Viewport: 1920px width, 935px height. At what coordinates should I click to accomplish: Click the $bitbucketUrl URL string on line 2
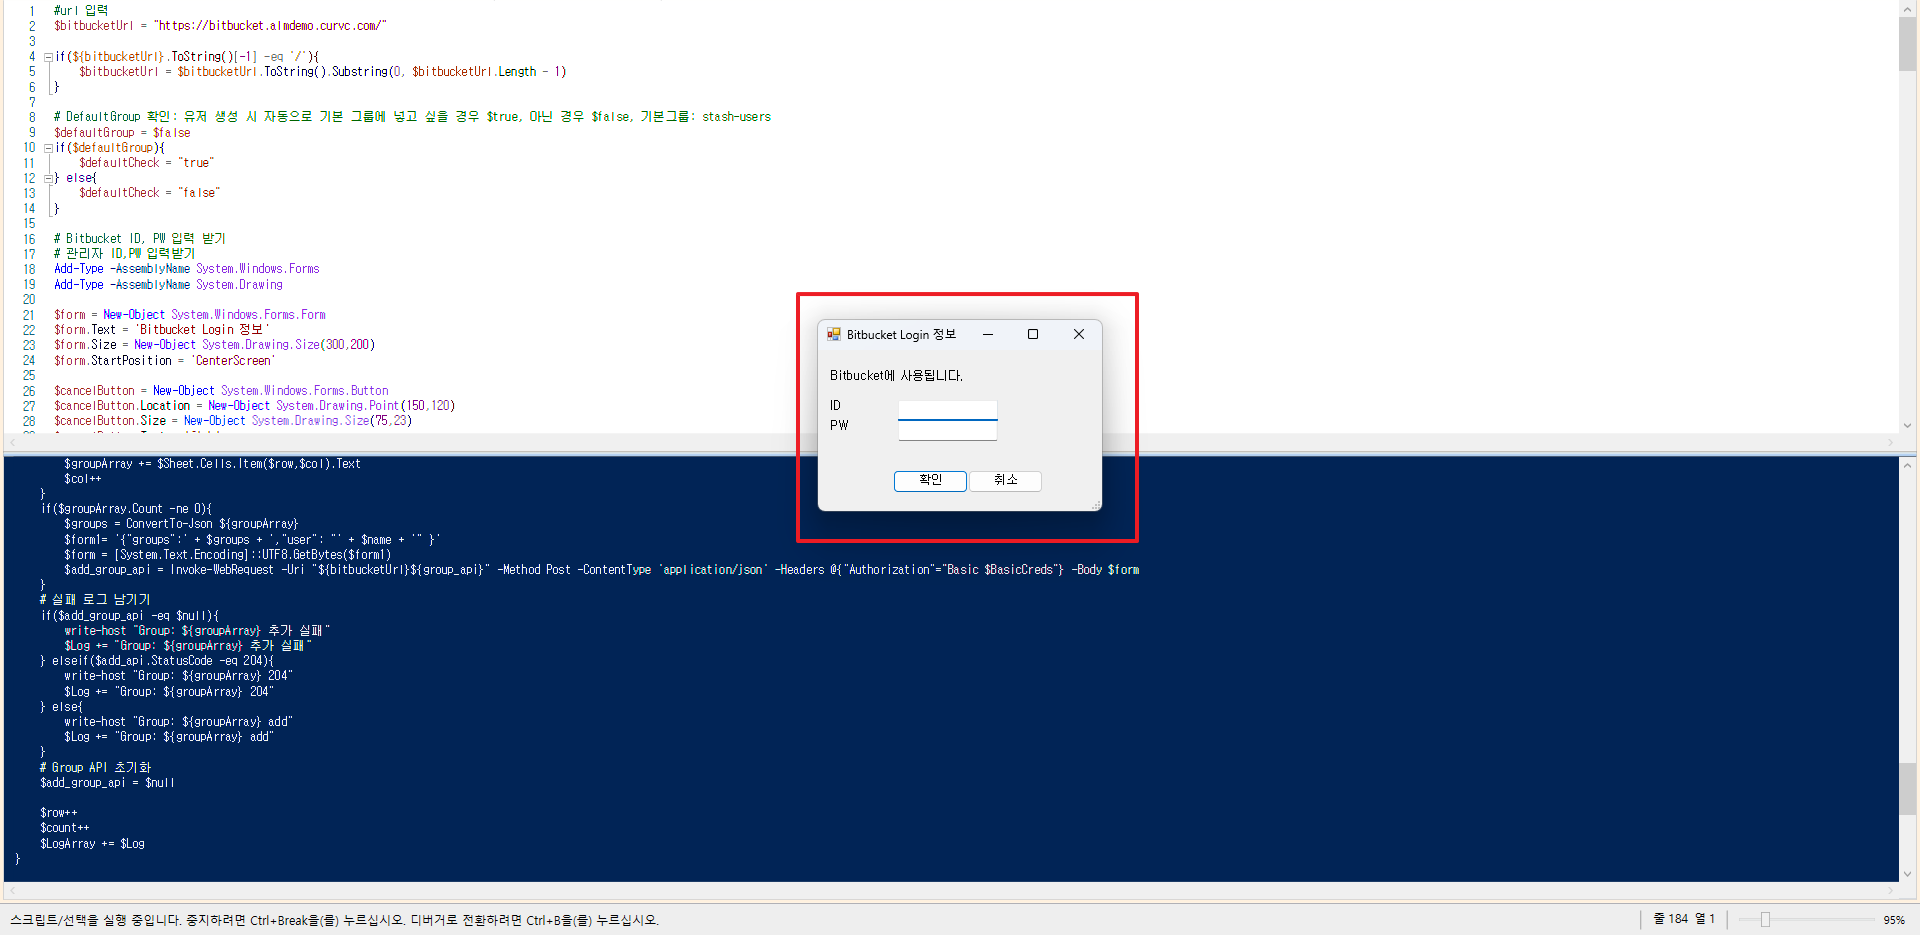[x=270, y=26]
